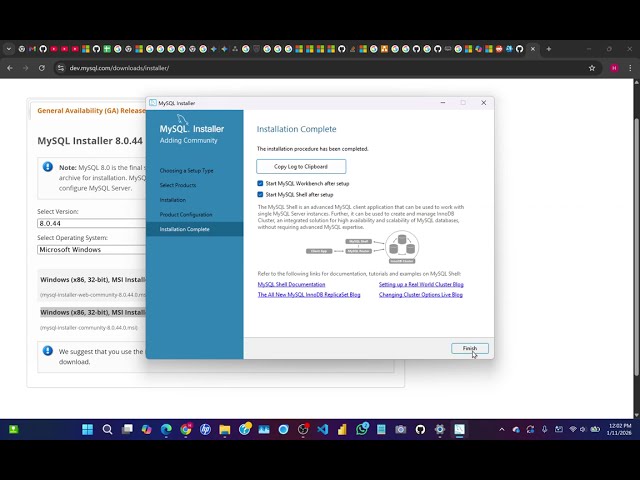Screen dimensions: 640x480
Task: Uncheck Start MySQL Workbench after setup
Action: pyautogui.click(x=260, y=184)
